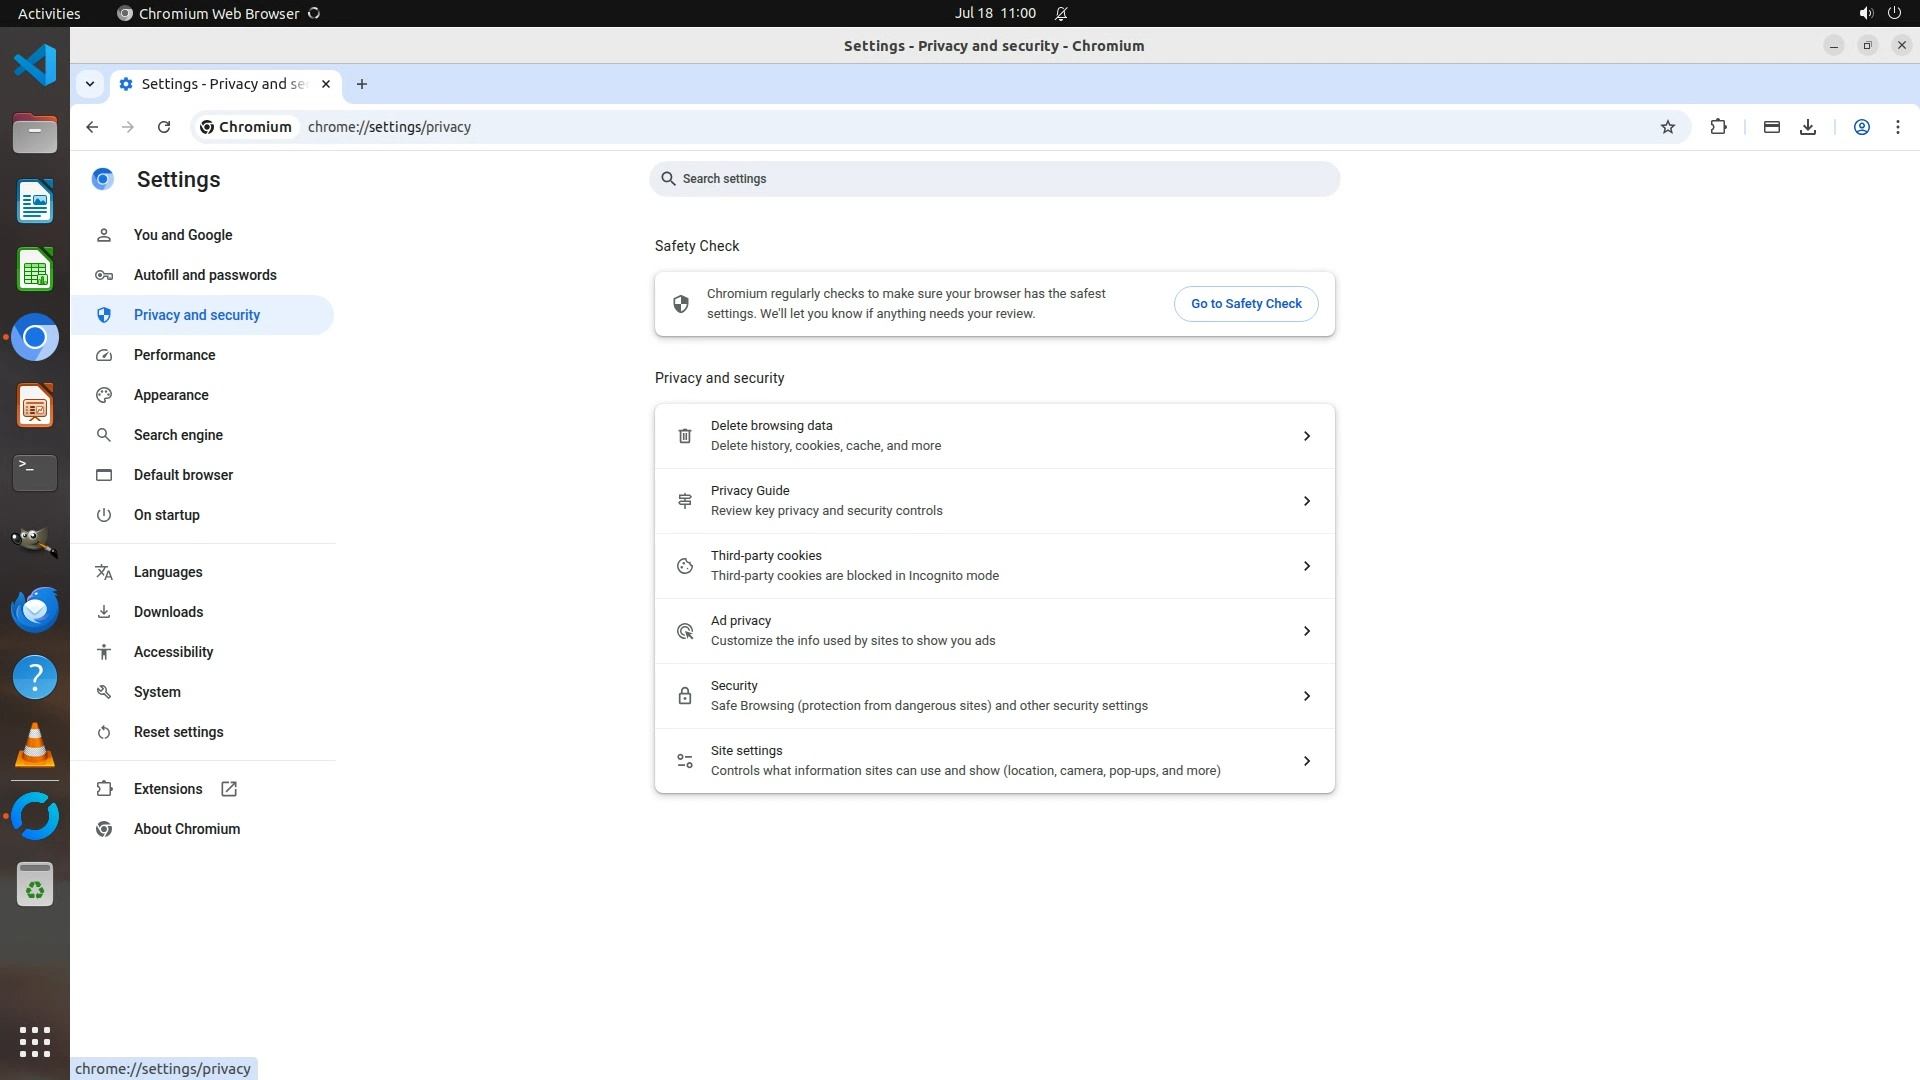Open the Site settings section
Image resolution: width=1920 pixels, height=1080 pixels.
[994, 761]
